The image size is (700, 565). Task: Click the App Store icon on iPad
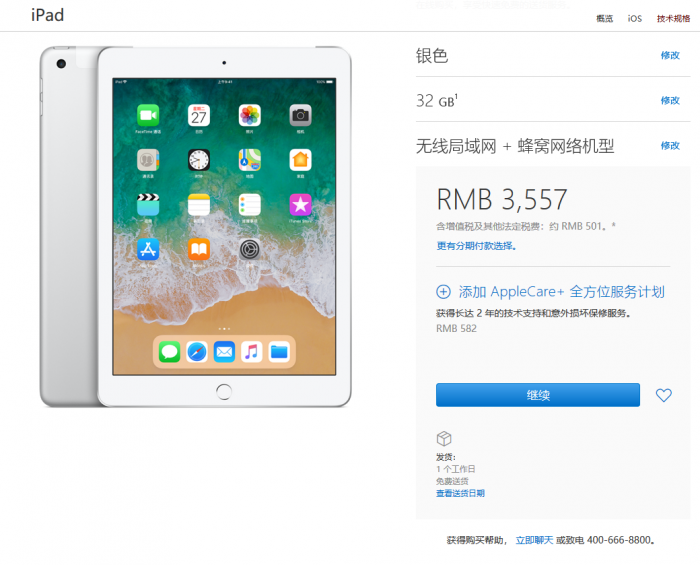[148, 249]
